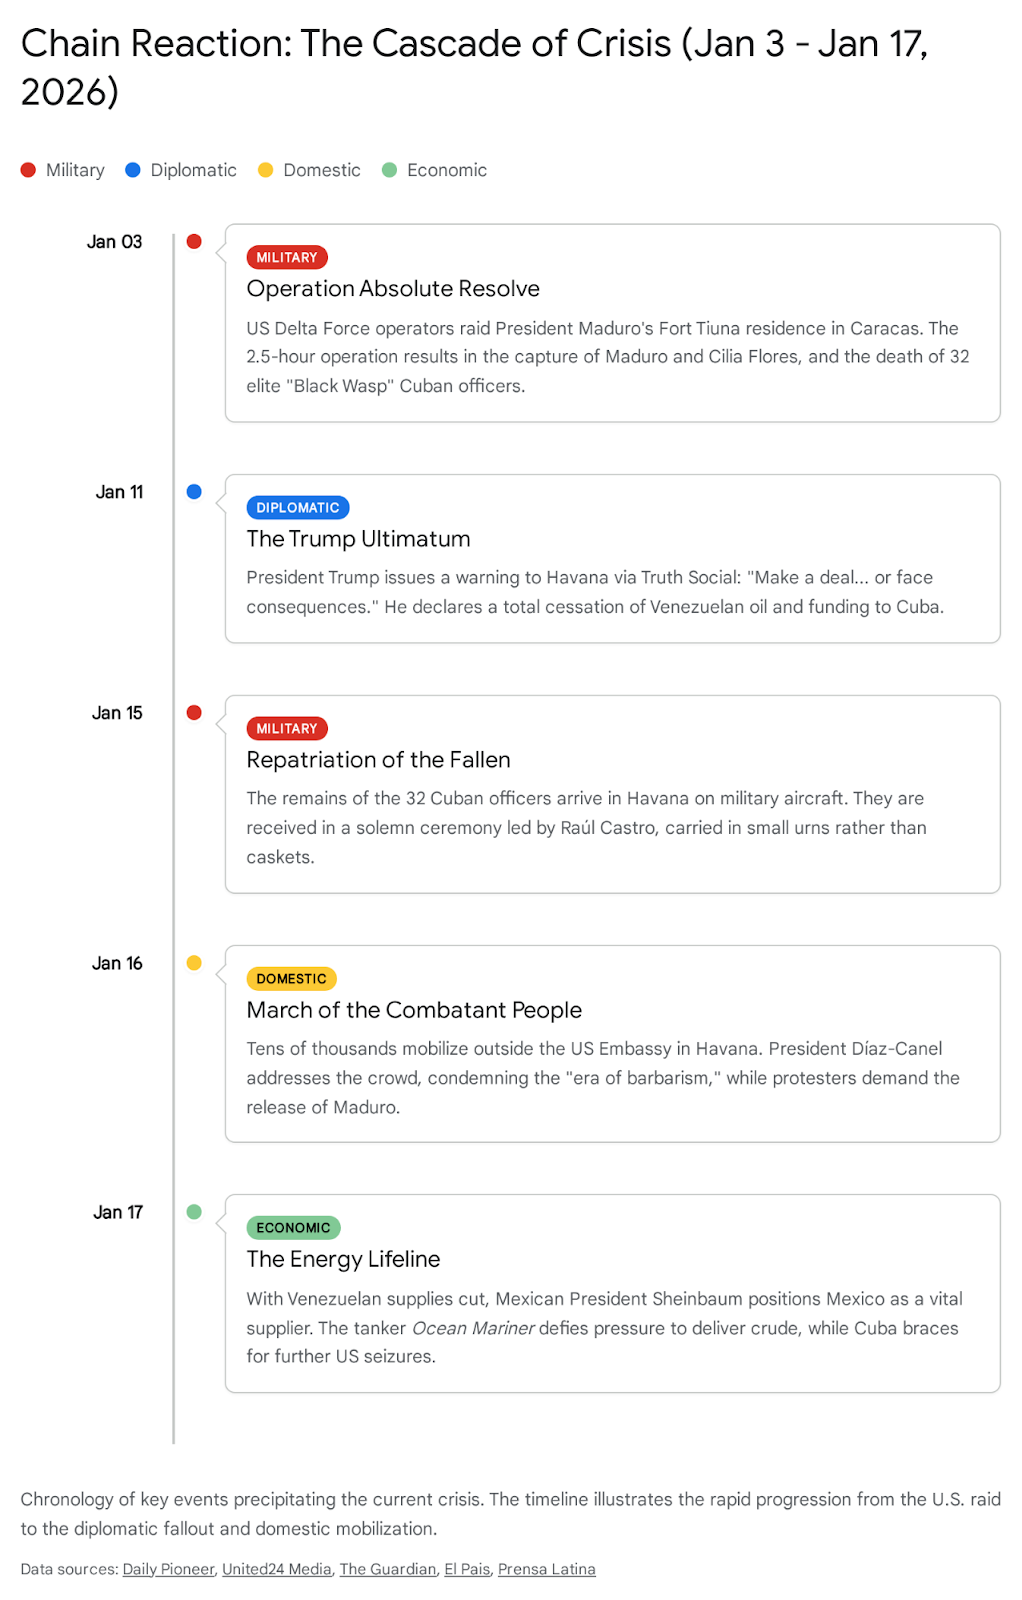
Task: Click the blue DIPLOMATIC badge
Action: click(297, 508)
